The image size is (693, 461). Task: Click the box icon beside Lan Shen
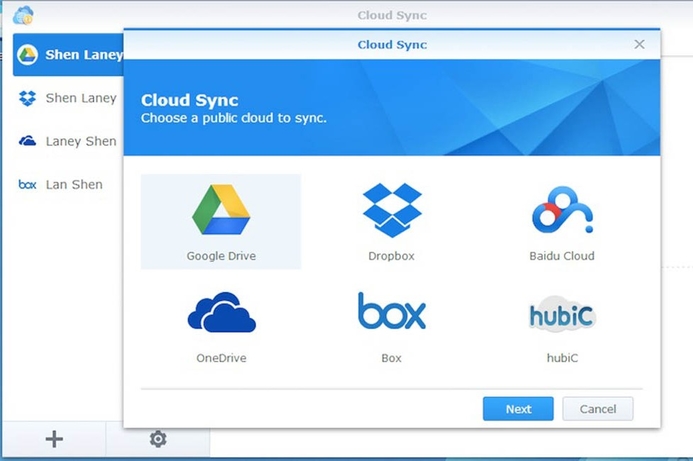point(27,184)
